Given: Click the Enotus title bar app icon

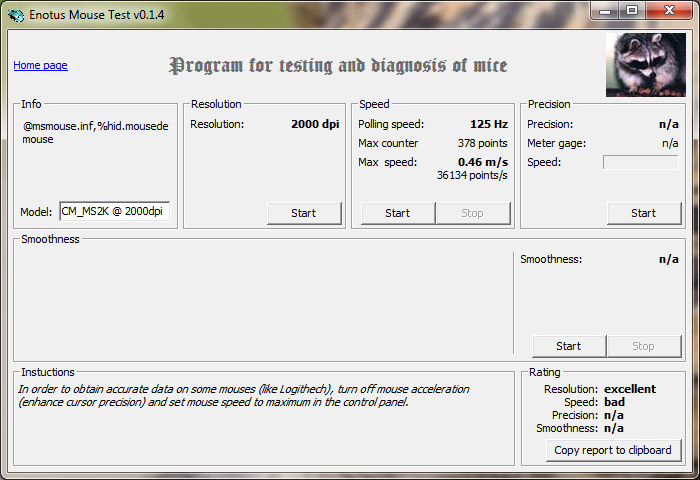Looking at the screenshot, I should [x=15, y=15].
